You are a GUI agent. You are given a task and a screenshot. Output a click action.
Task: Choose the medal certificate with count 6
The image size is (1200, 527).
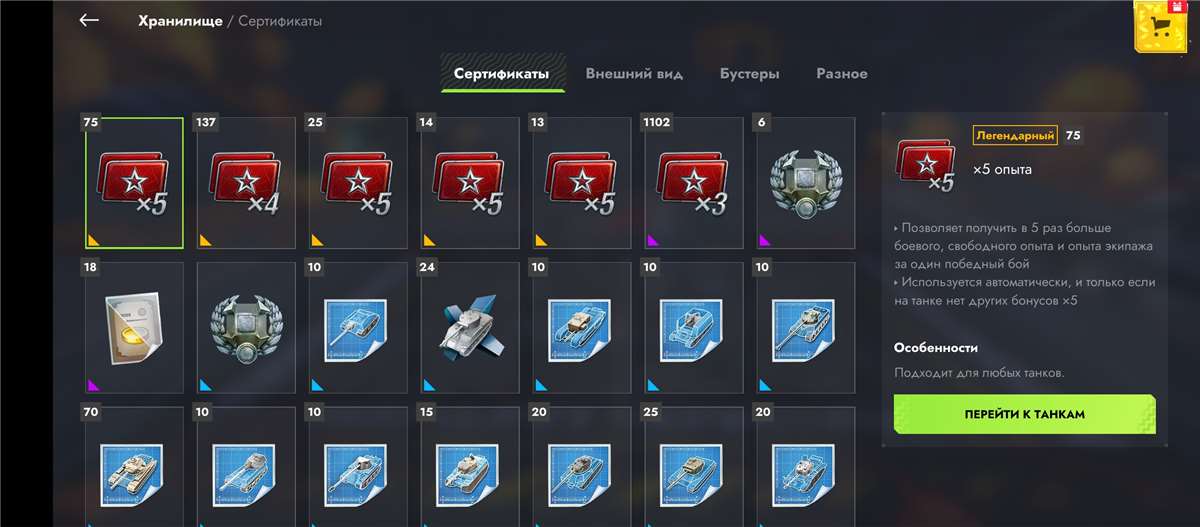point(806,182)
